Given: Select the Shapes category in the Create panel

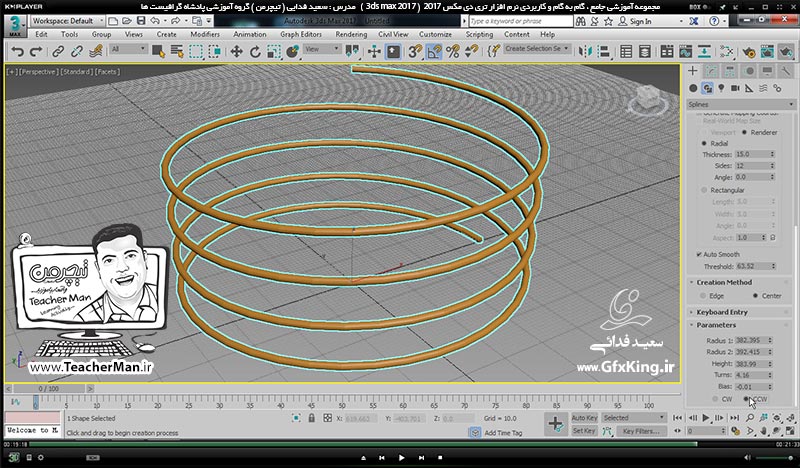Looking at the screenshot, I should pyautogui.click(x=707, y=88).
